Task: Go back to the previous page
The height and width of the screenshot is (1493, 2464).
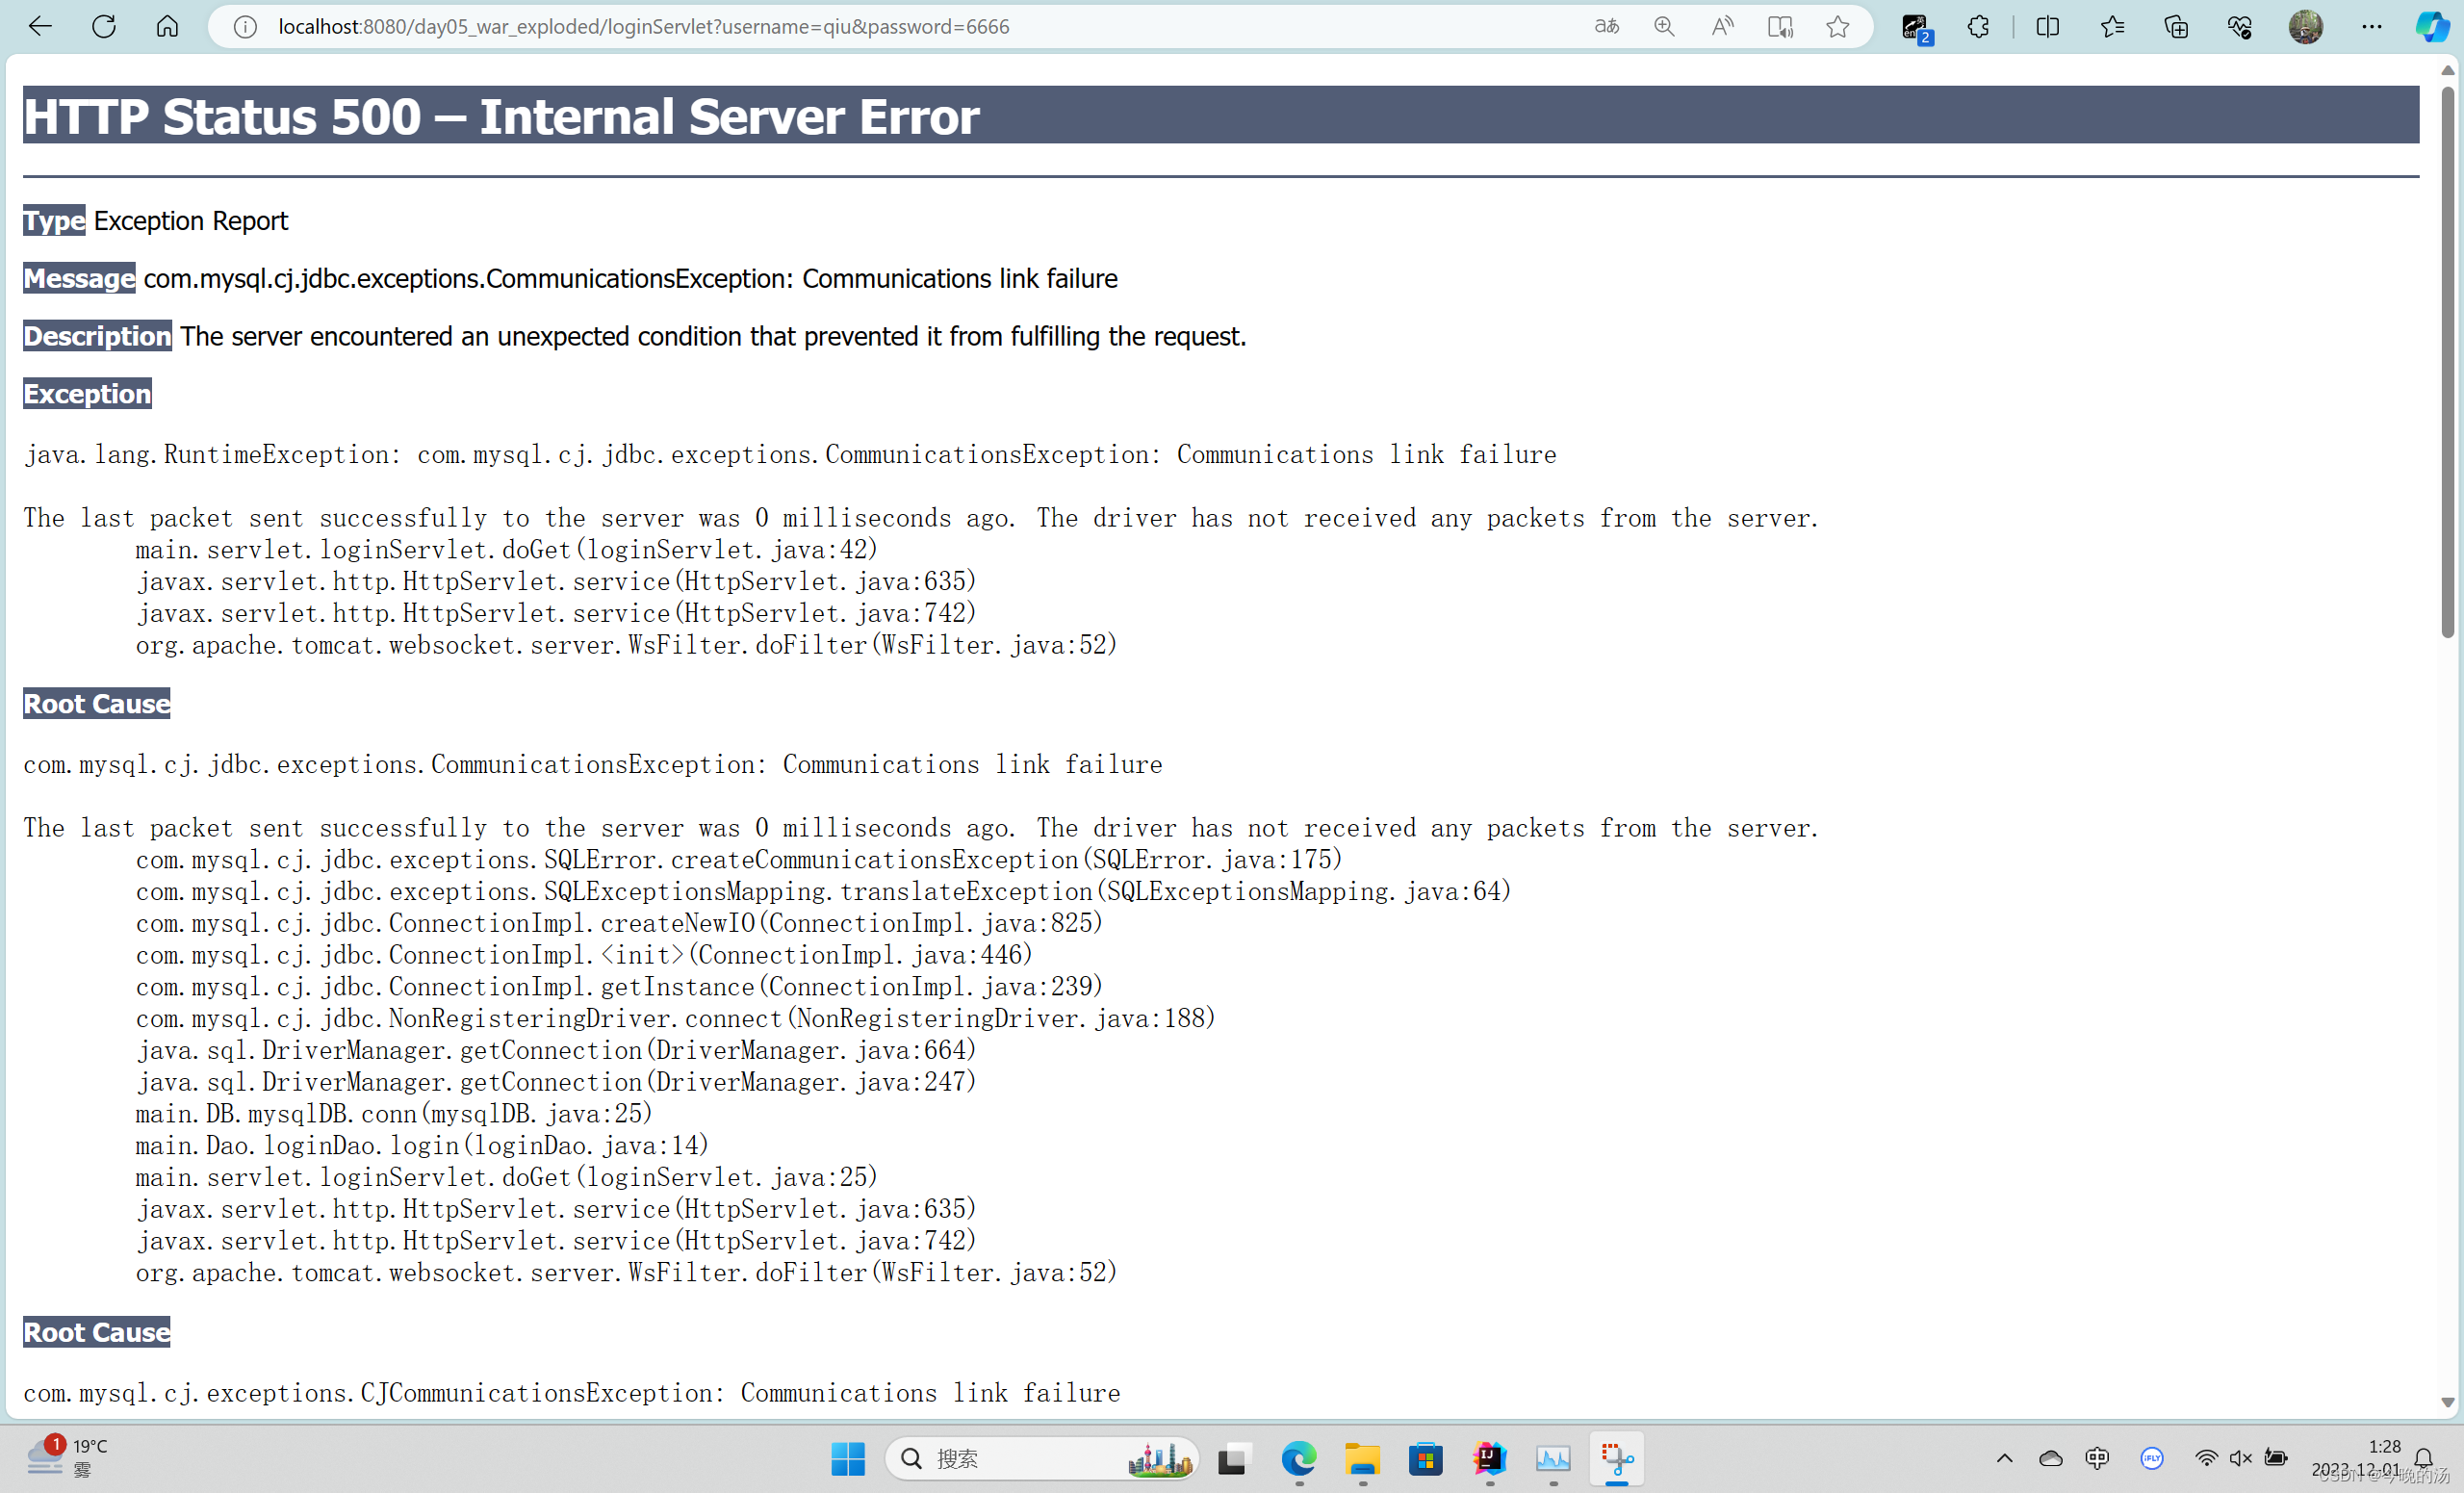Action: (40, 26)
